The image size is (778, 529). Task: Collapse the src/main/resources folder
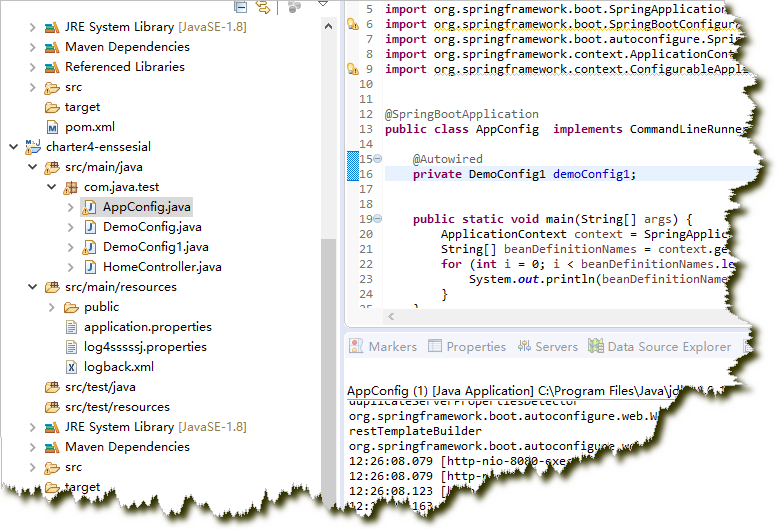pos(32,287)
